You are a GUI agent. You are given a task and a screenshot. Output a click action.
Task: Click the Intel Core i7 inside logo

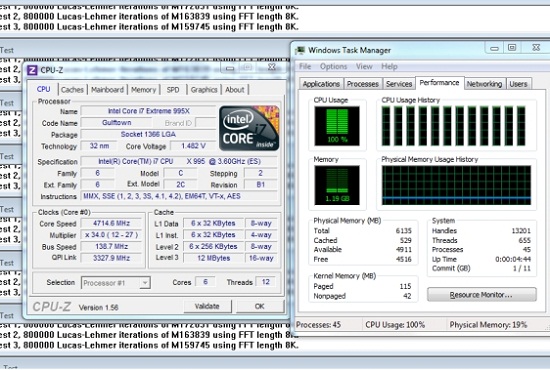pos(249,128)
